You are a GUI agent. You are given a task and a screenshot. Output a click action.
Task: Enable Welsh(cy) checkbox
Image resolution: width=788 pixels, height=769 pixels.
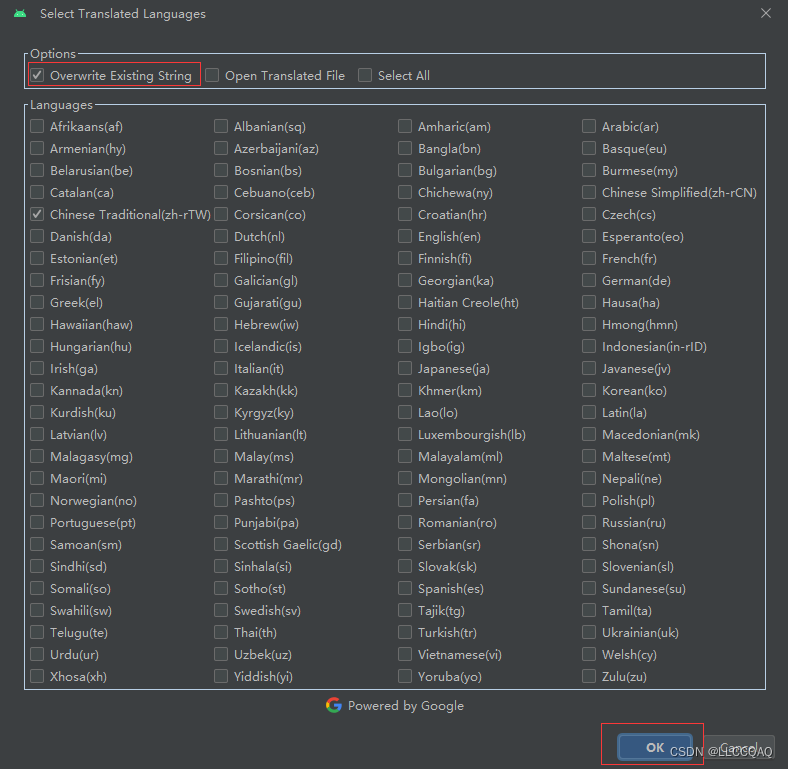coord(589,654)
